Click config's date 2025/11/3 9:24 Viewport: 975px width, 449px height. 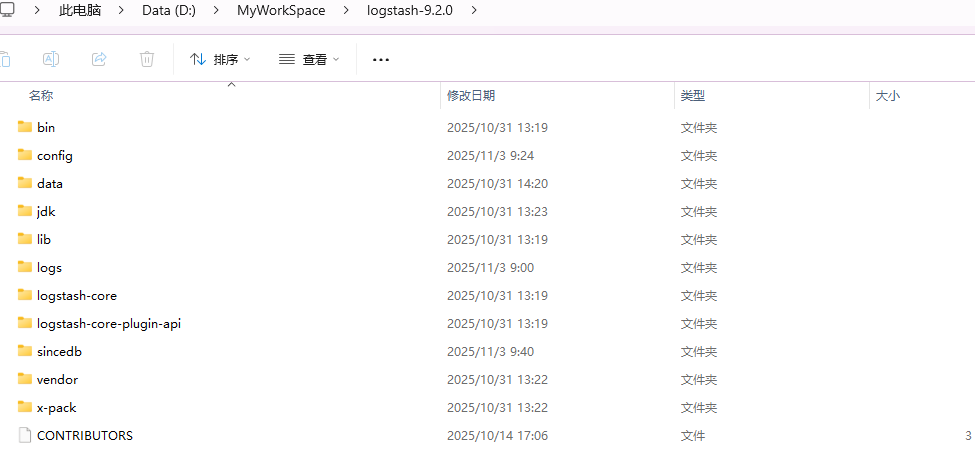(x=491, y=155)
